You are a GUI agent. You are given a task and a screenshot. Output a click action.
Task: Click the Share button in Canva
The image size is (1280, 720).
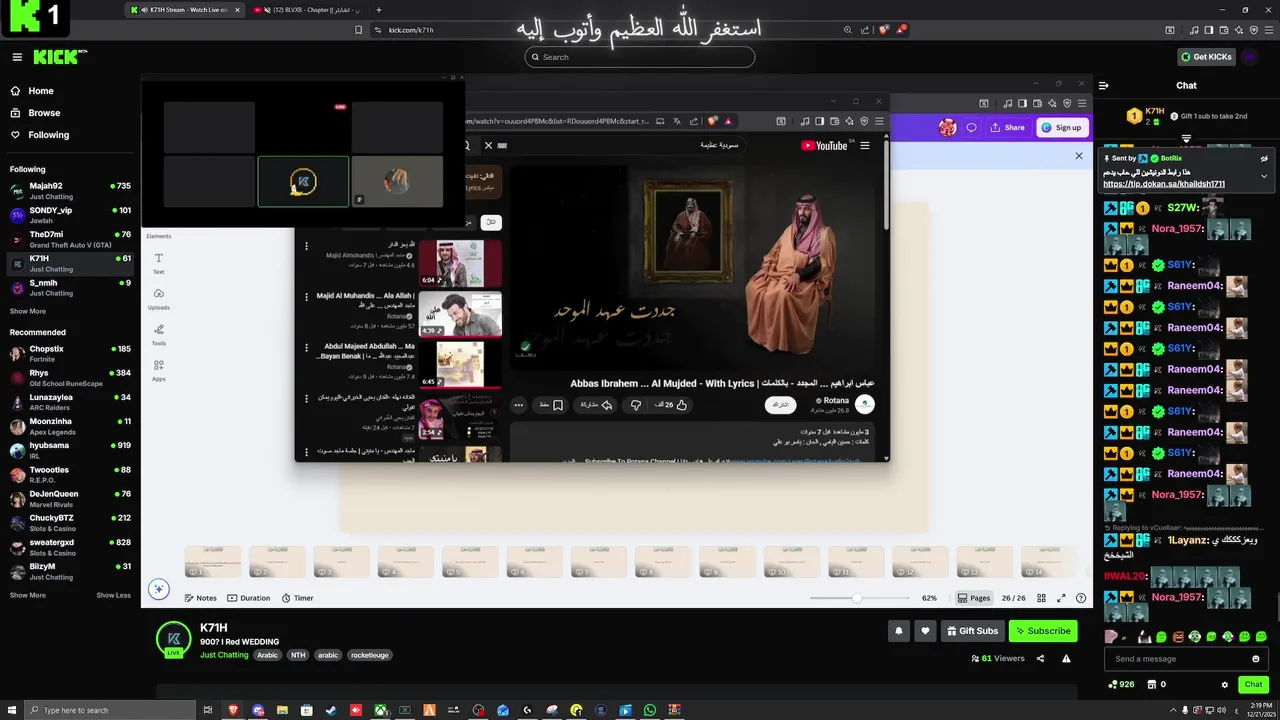1007,127
